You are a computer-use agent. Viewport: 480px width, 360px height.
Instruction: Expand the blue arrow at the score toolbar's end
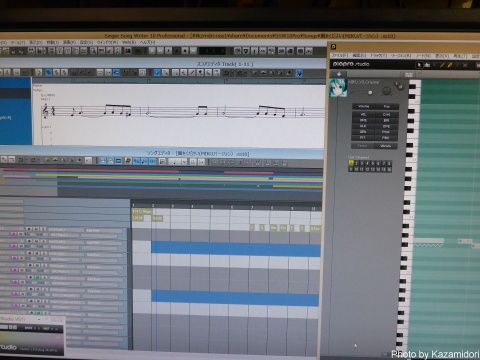click(x=299, y=73)
